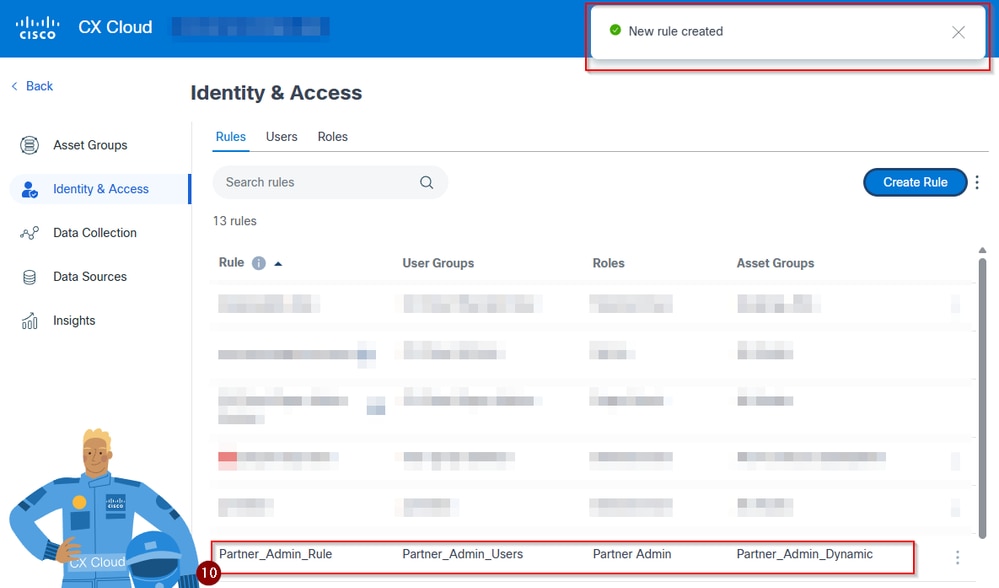Go Back using the chevron link
Screen dimensions: 999x588
32,86
